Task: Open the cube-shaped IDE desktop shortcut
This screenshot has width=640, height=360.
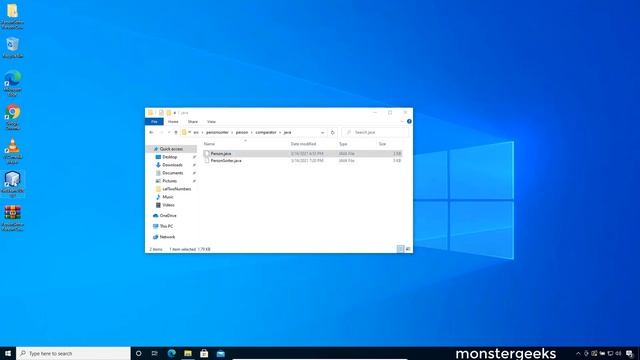Action: click(x=13, y=184)
